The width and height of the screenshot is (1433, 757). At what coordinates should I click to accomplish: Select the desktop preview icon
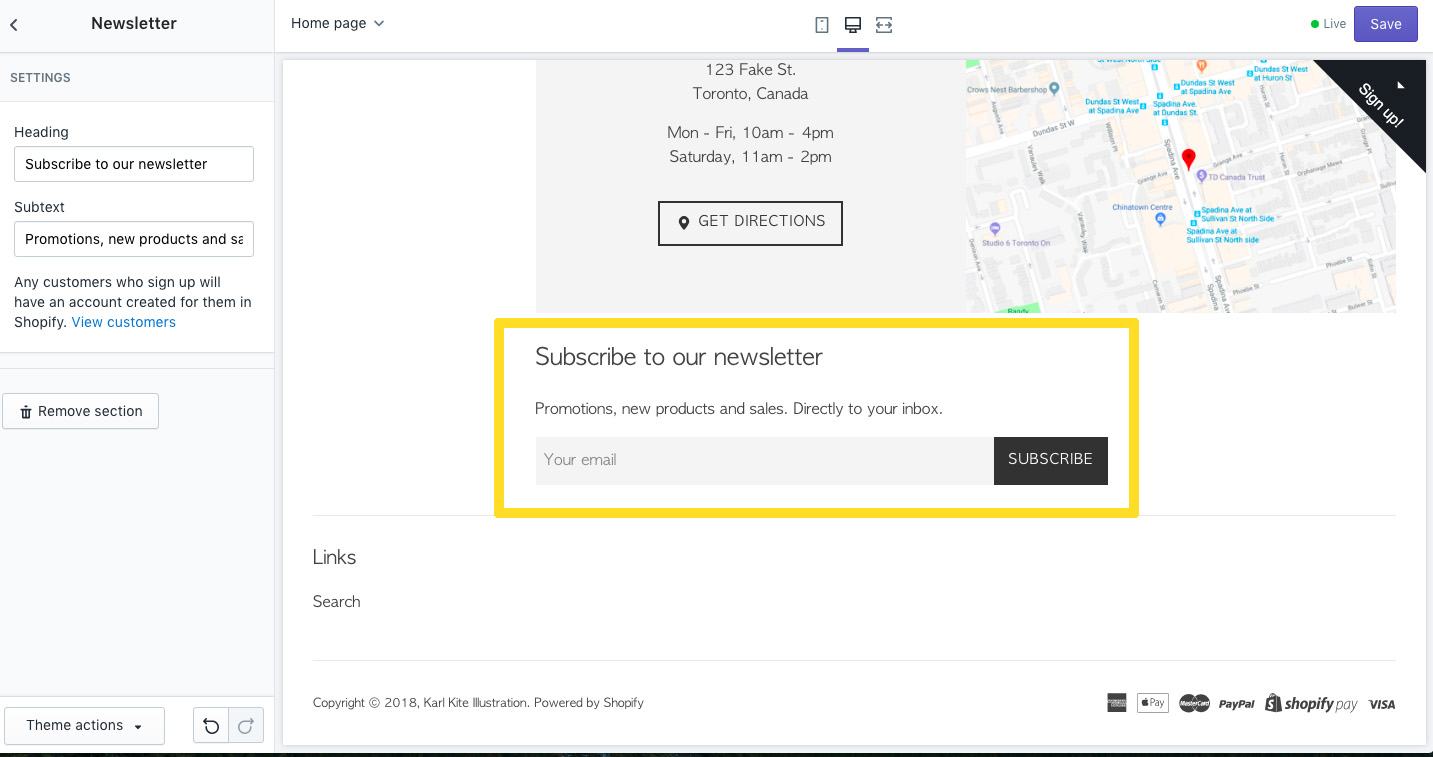click(x=852, y=24)
